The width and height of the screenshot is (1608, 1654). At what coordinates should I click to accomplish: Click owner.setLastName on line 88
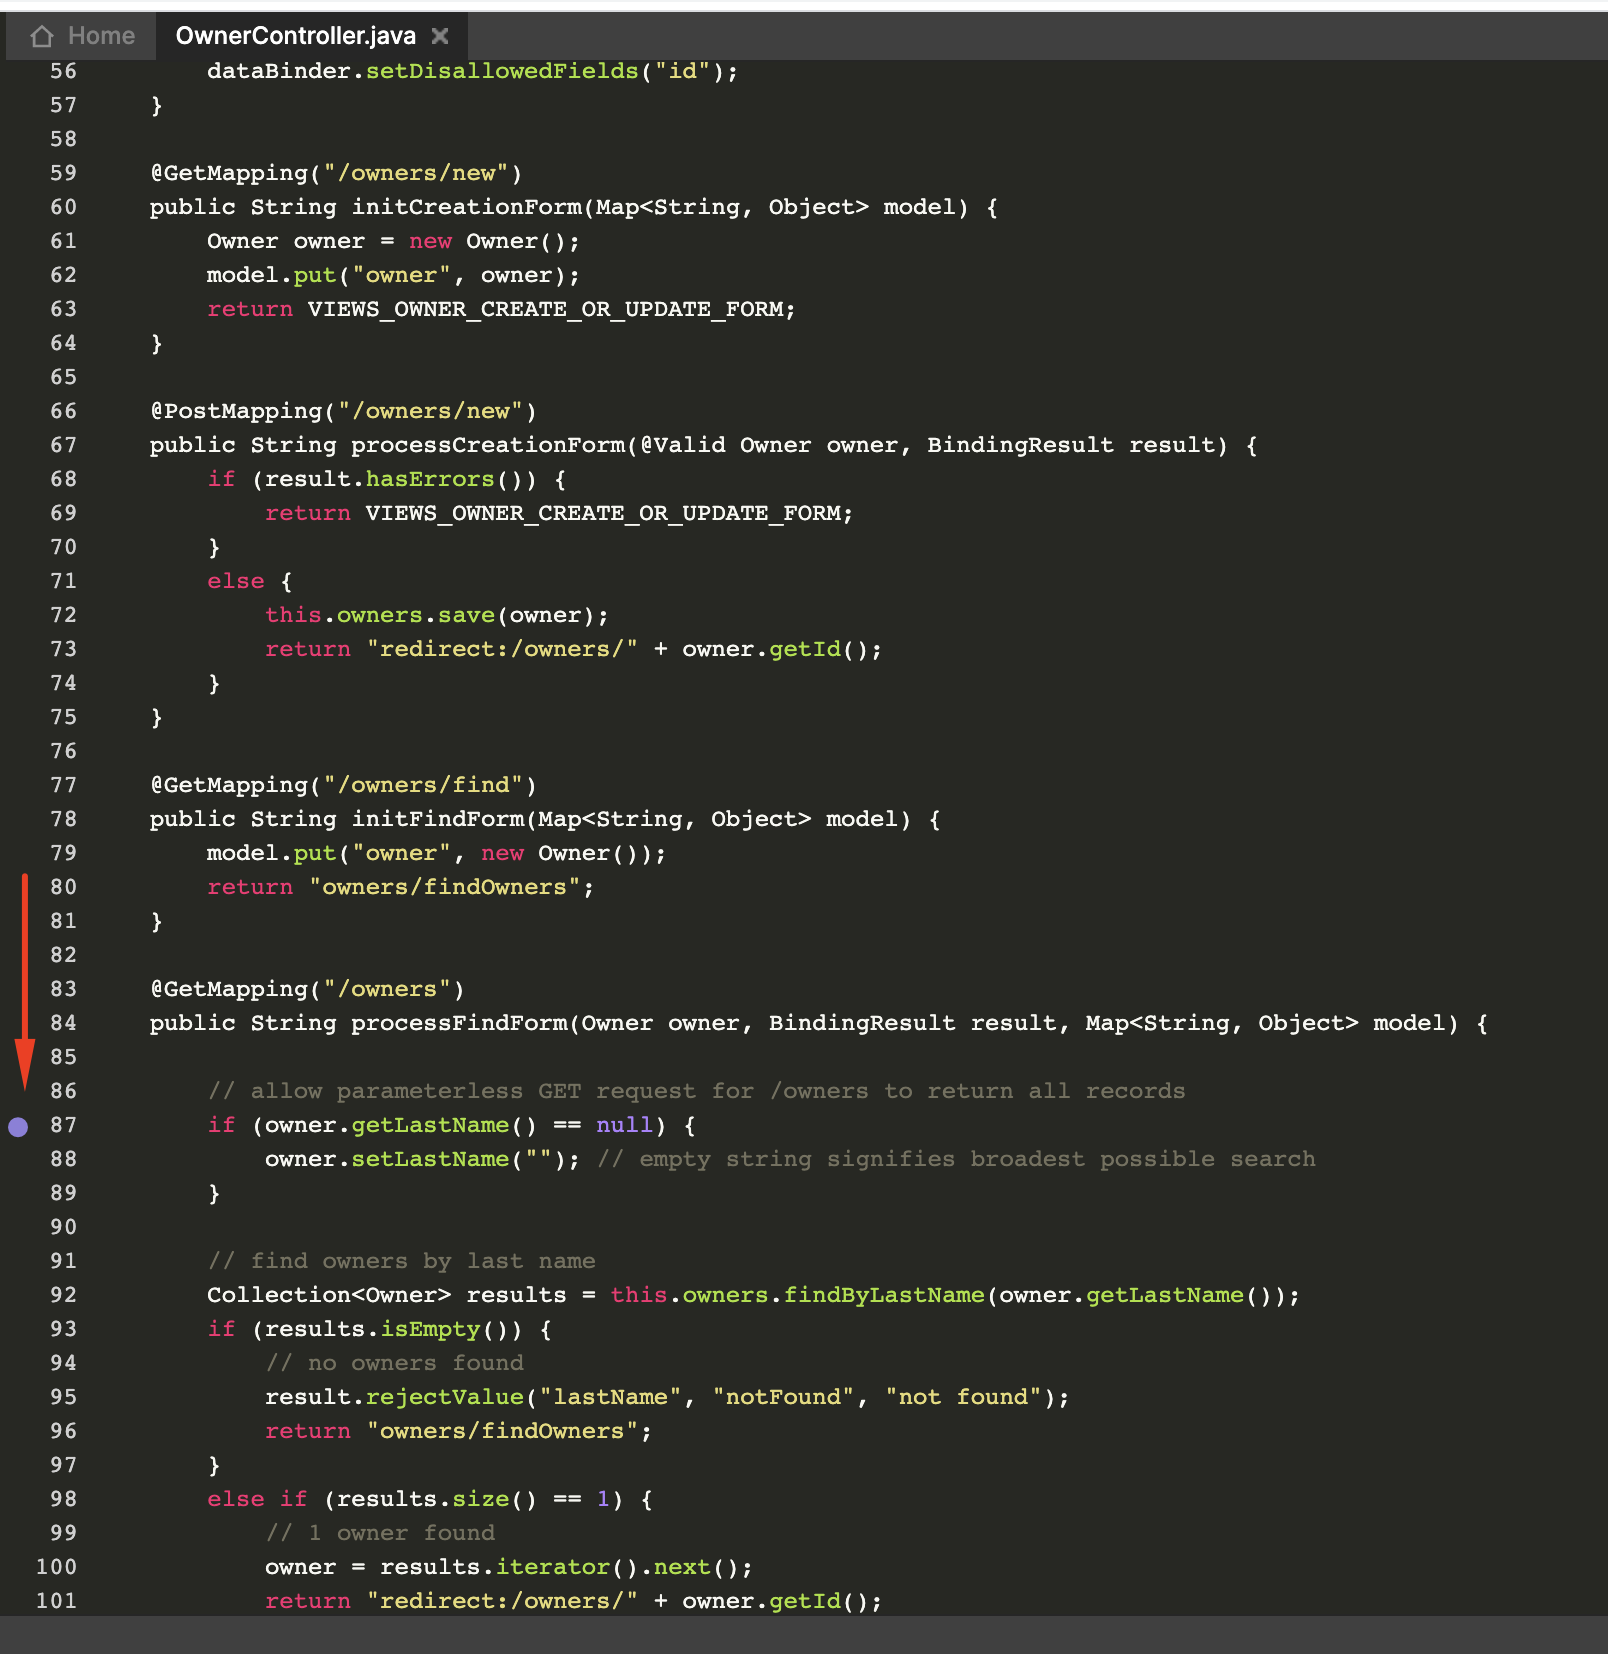(x=386, y=1159)
